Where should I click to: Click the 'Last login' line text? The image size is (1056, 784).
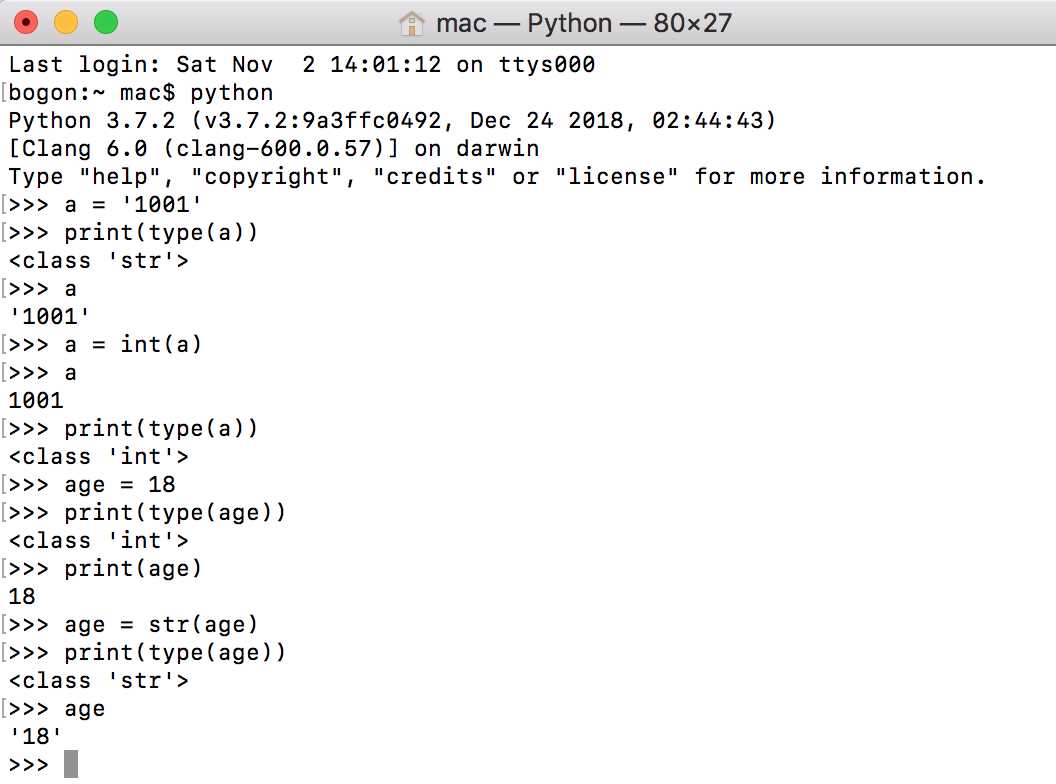tap(302, 65)
